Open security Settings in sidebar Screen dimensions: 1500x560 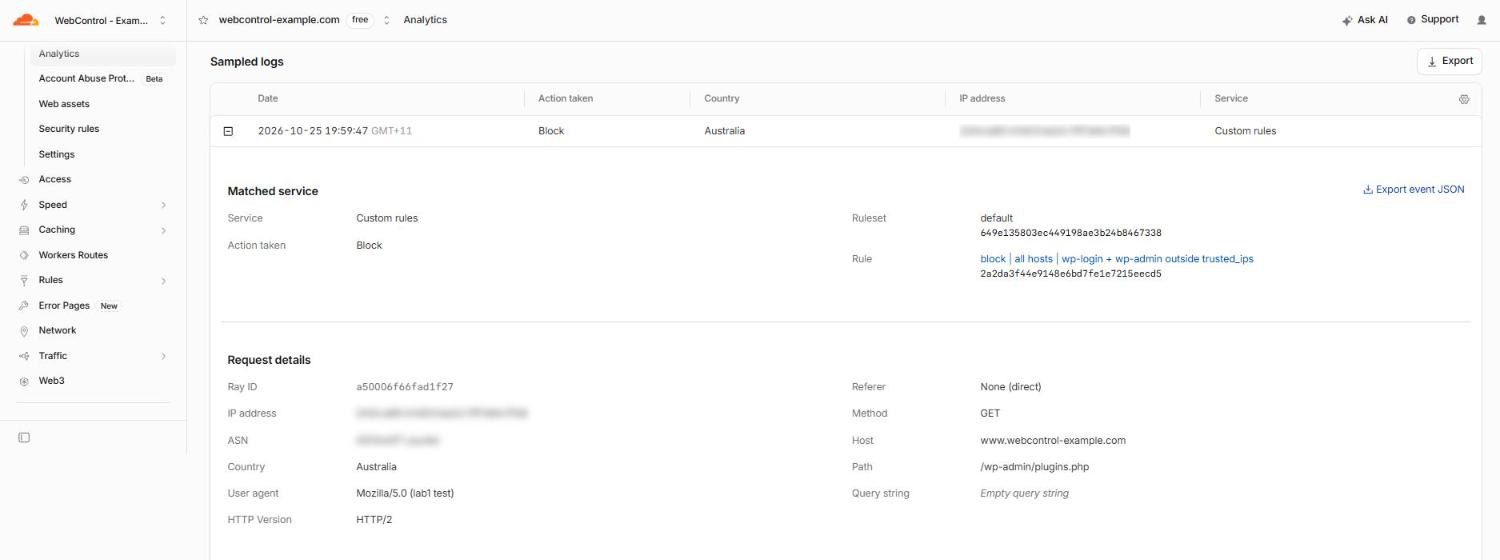tap(57, 155)
